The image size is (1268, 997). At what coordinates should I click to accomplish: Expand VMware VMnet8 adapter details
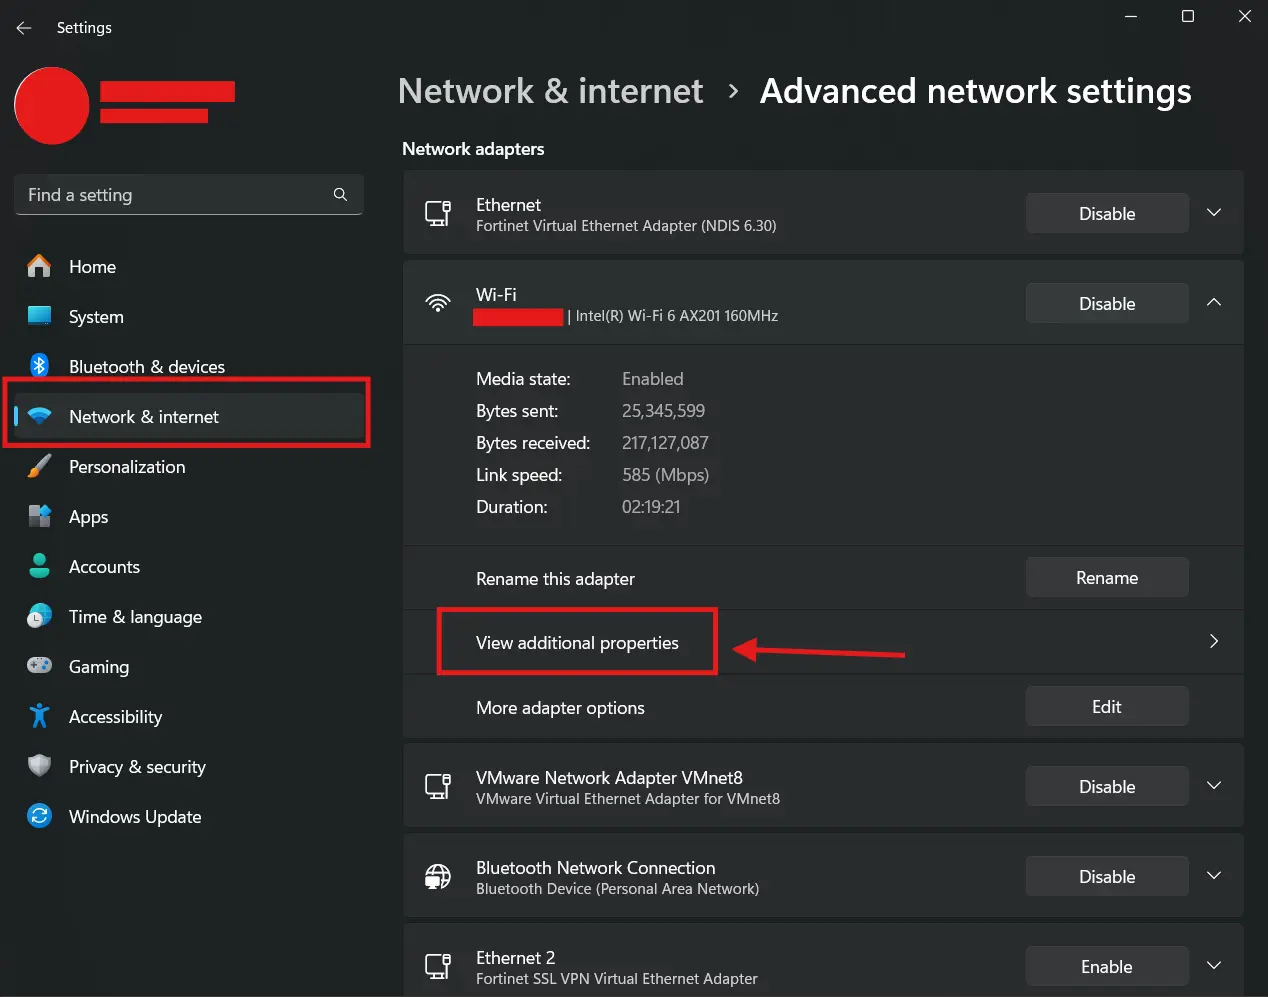pos(1214,786)
